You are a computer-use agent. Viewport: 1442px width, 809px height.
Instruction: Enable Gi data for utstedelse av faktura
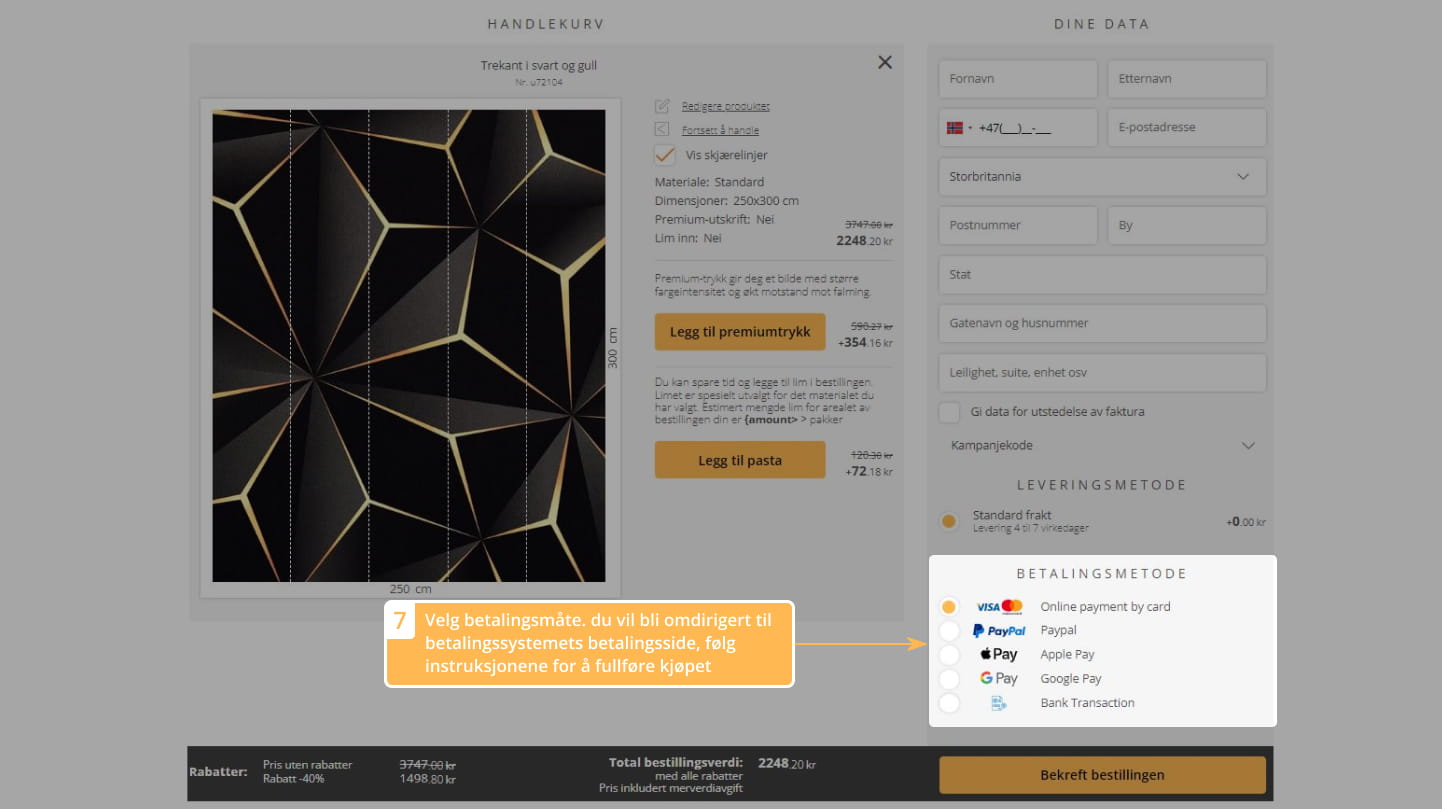tap(949, 412)
